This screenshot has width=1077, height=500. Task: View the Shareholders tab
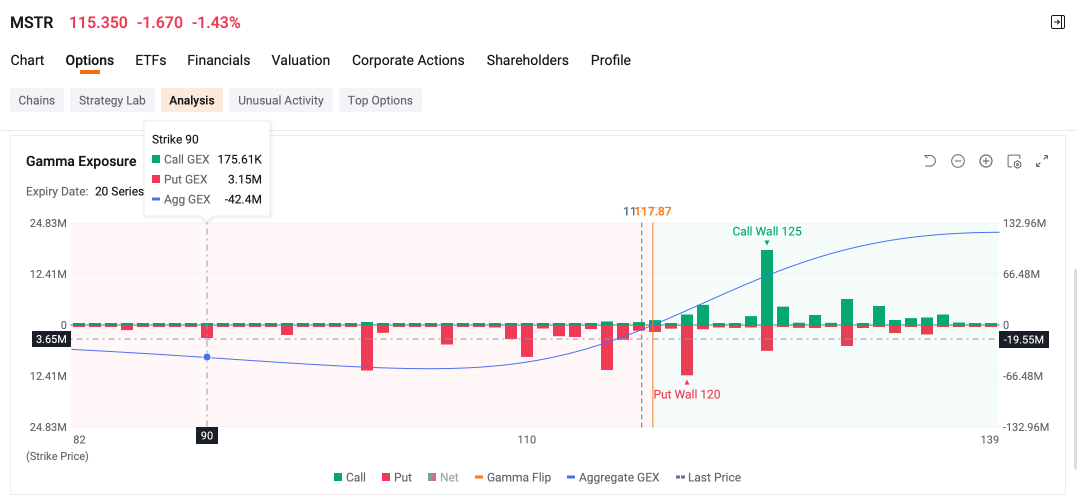[528, 60]
